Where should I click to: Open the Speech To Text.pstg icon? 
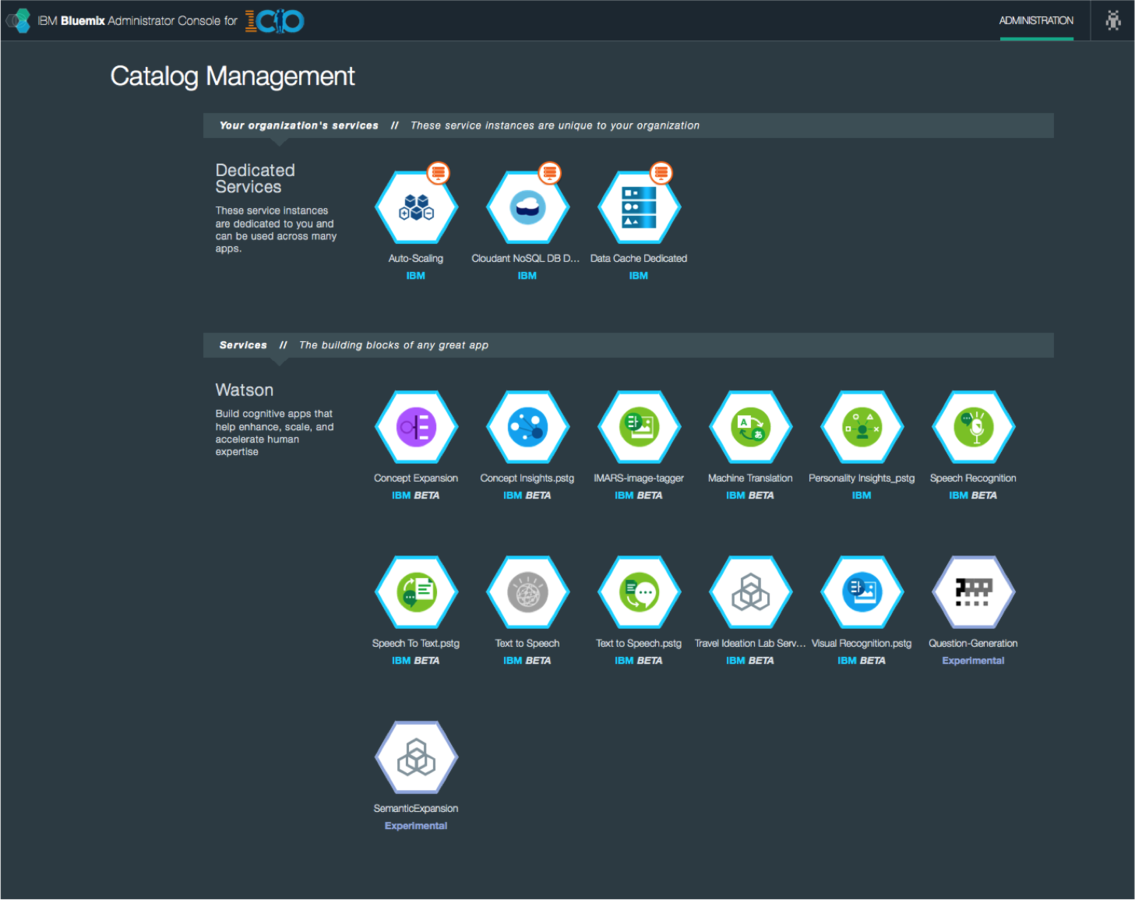(x=416, y=592)
